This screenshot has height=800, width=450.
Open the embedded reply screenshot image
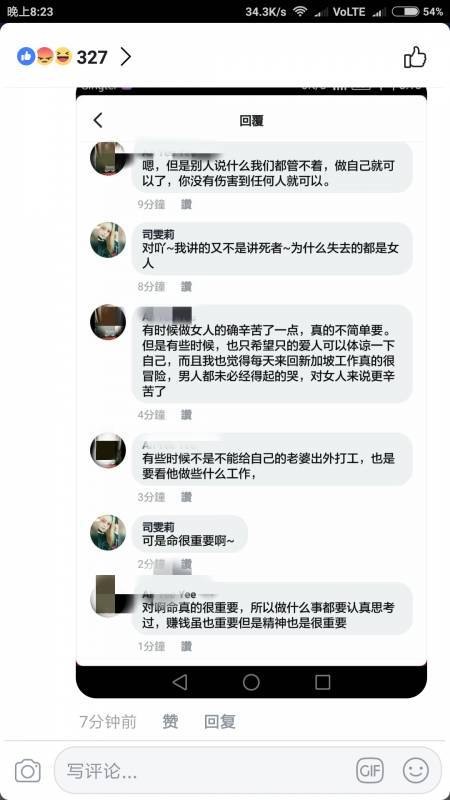pyautogui.click(x=251, y=392)
